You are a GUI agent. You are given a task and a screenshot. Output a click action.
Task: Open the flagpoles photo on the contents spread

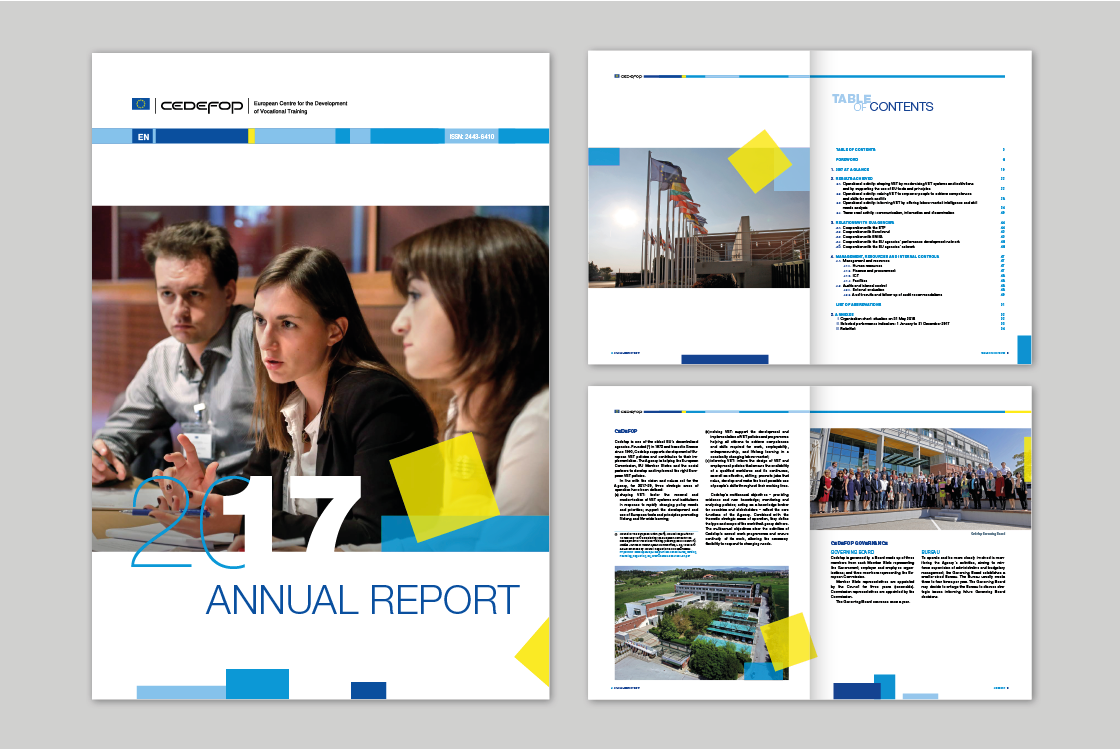tap(699, 218)
